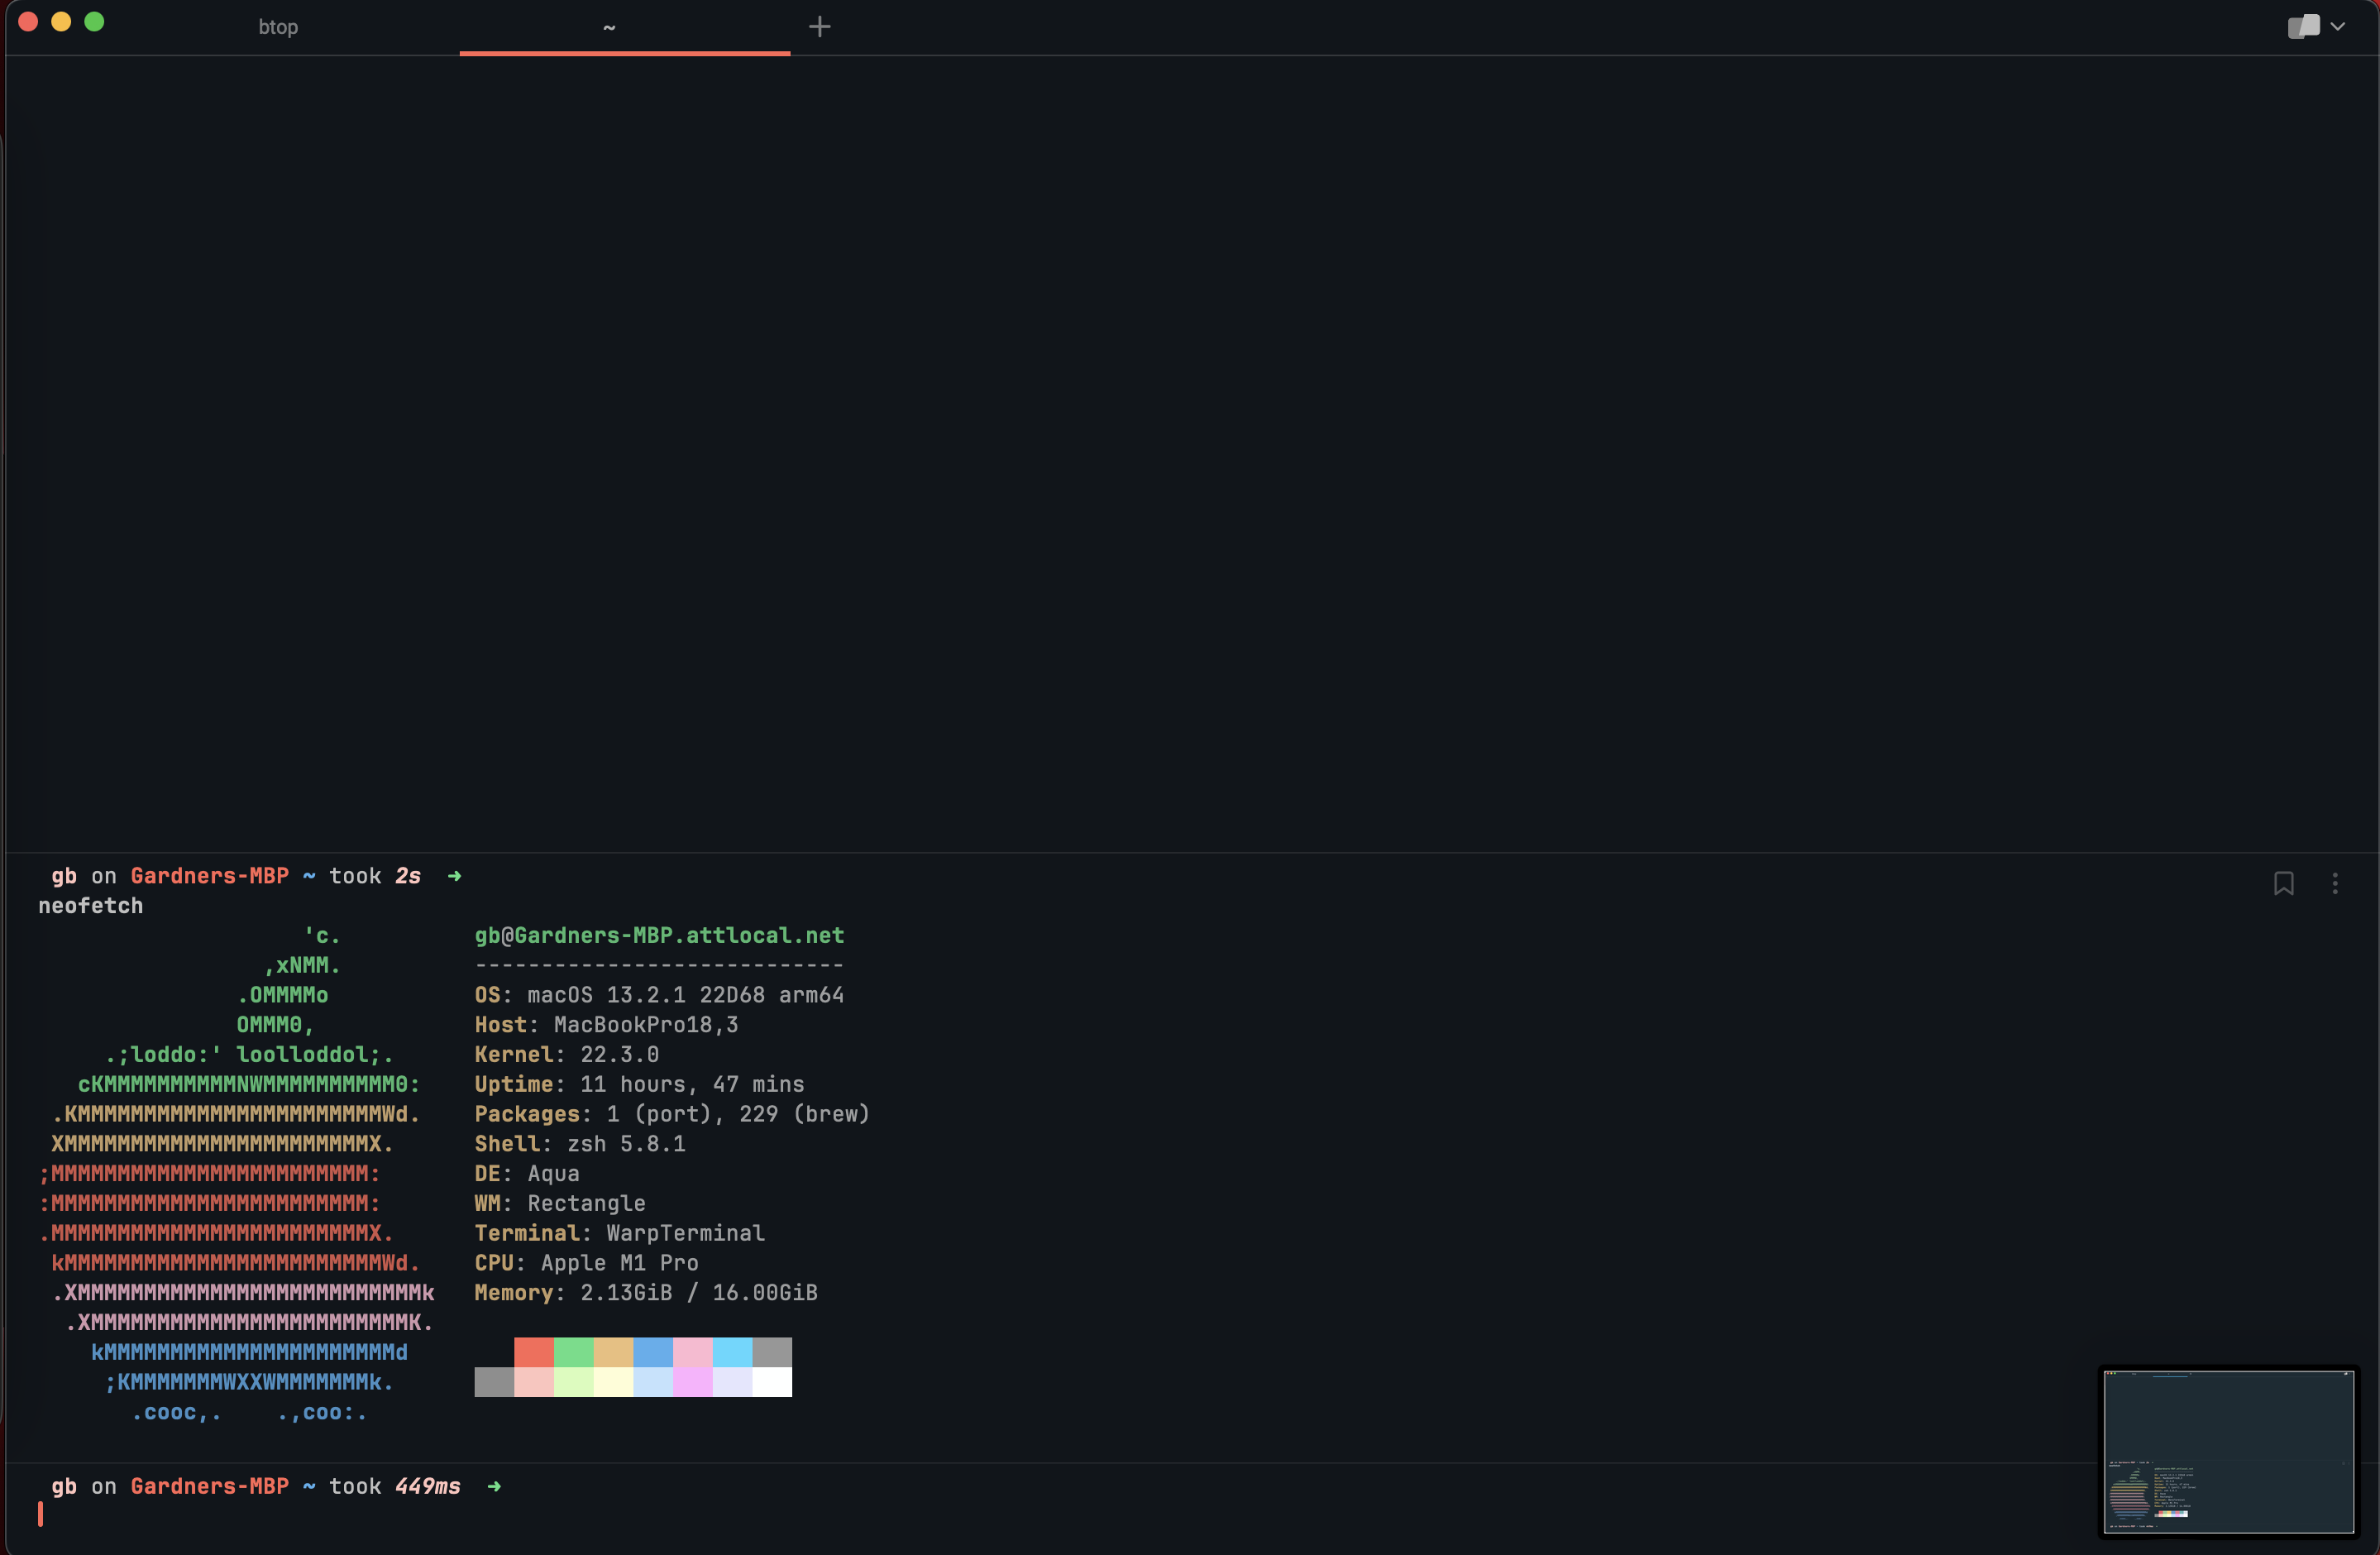Viewport: 2380px width, 1555px height.
Task: Switch to the btop tab
Action: tap(278, 27)
